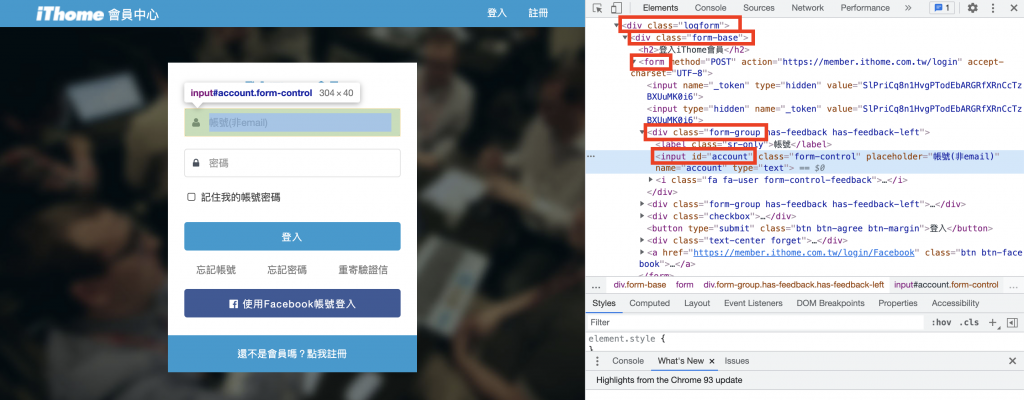Toggle the :hov element state button
Screen dimensions: 1024x400
(941, 322)
